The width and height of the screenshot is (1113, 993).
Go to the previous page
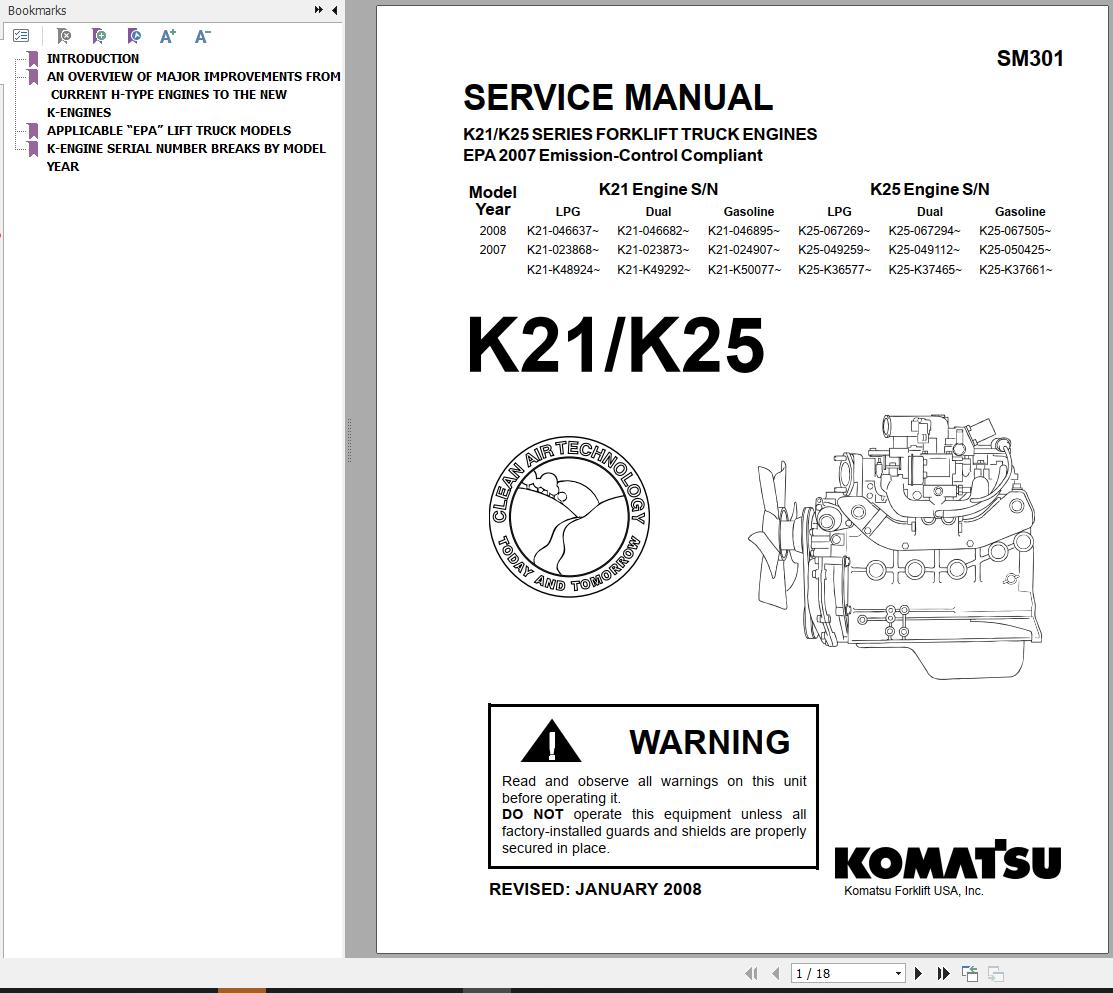point(774,972)
